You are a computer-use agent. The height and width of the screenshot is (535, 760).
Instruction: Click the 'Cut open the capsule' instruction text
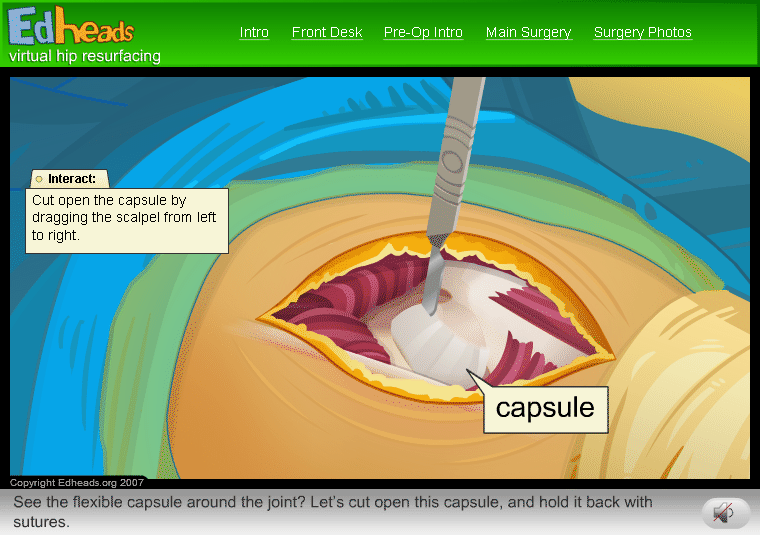pos(124,218)
